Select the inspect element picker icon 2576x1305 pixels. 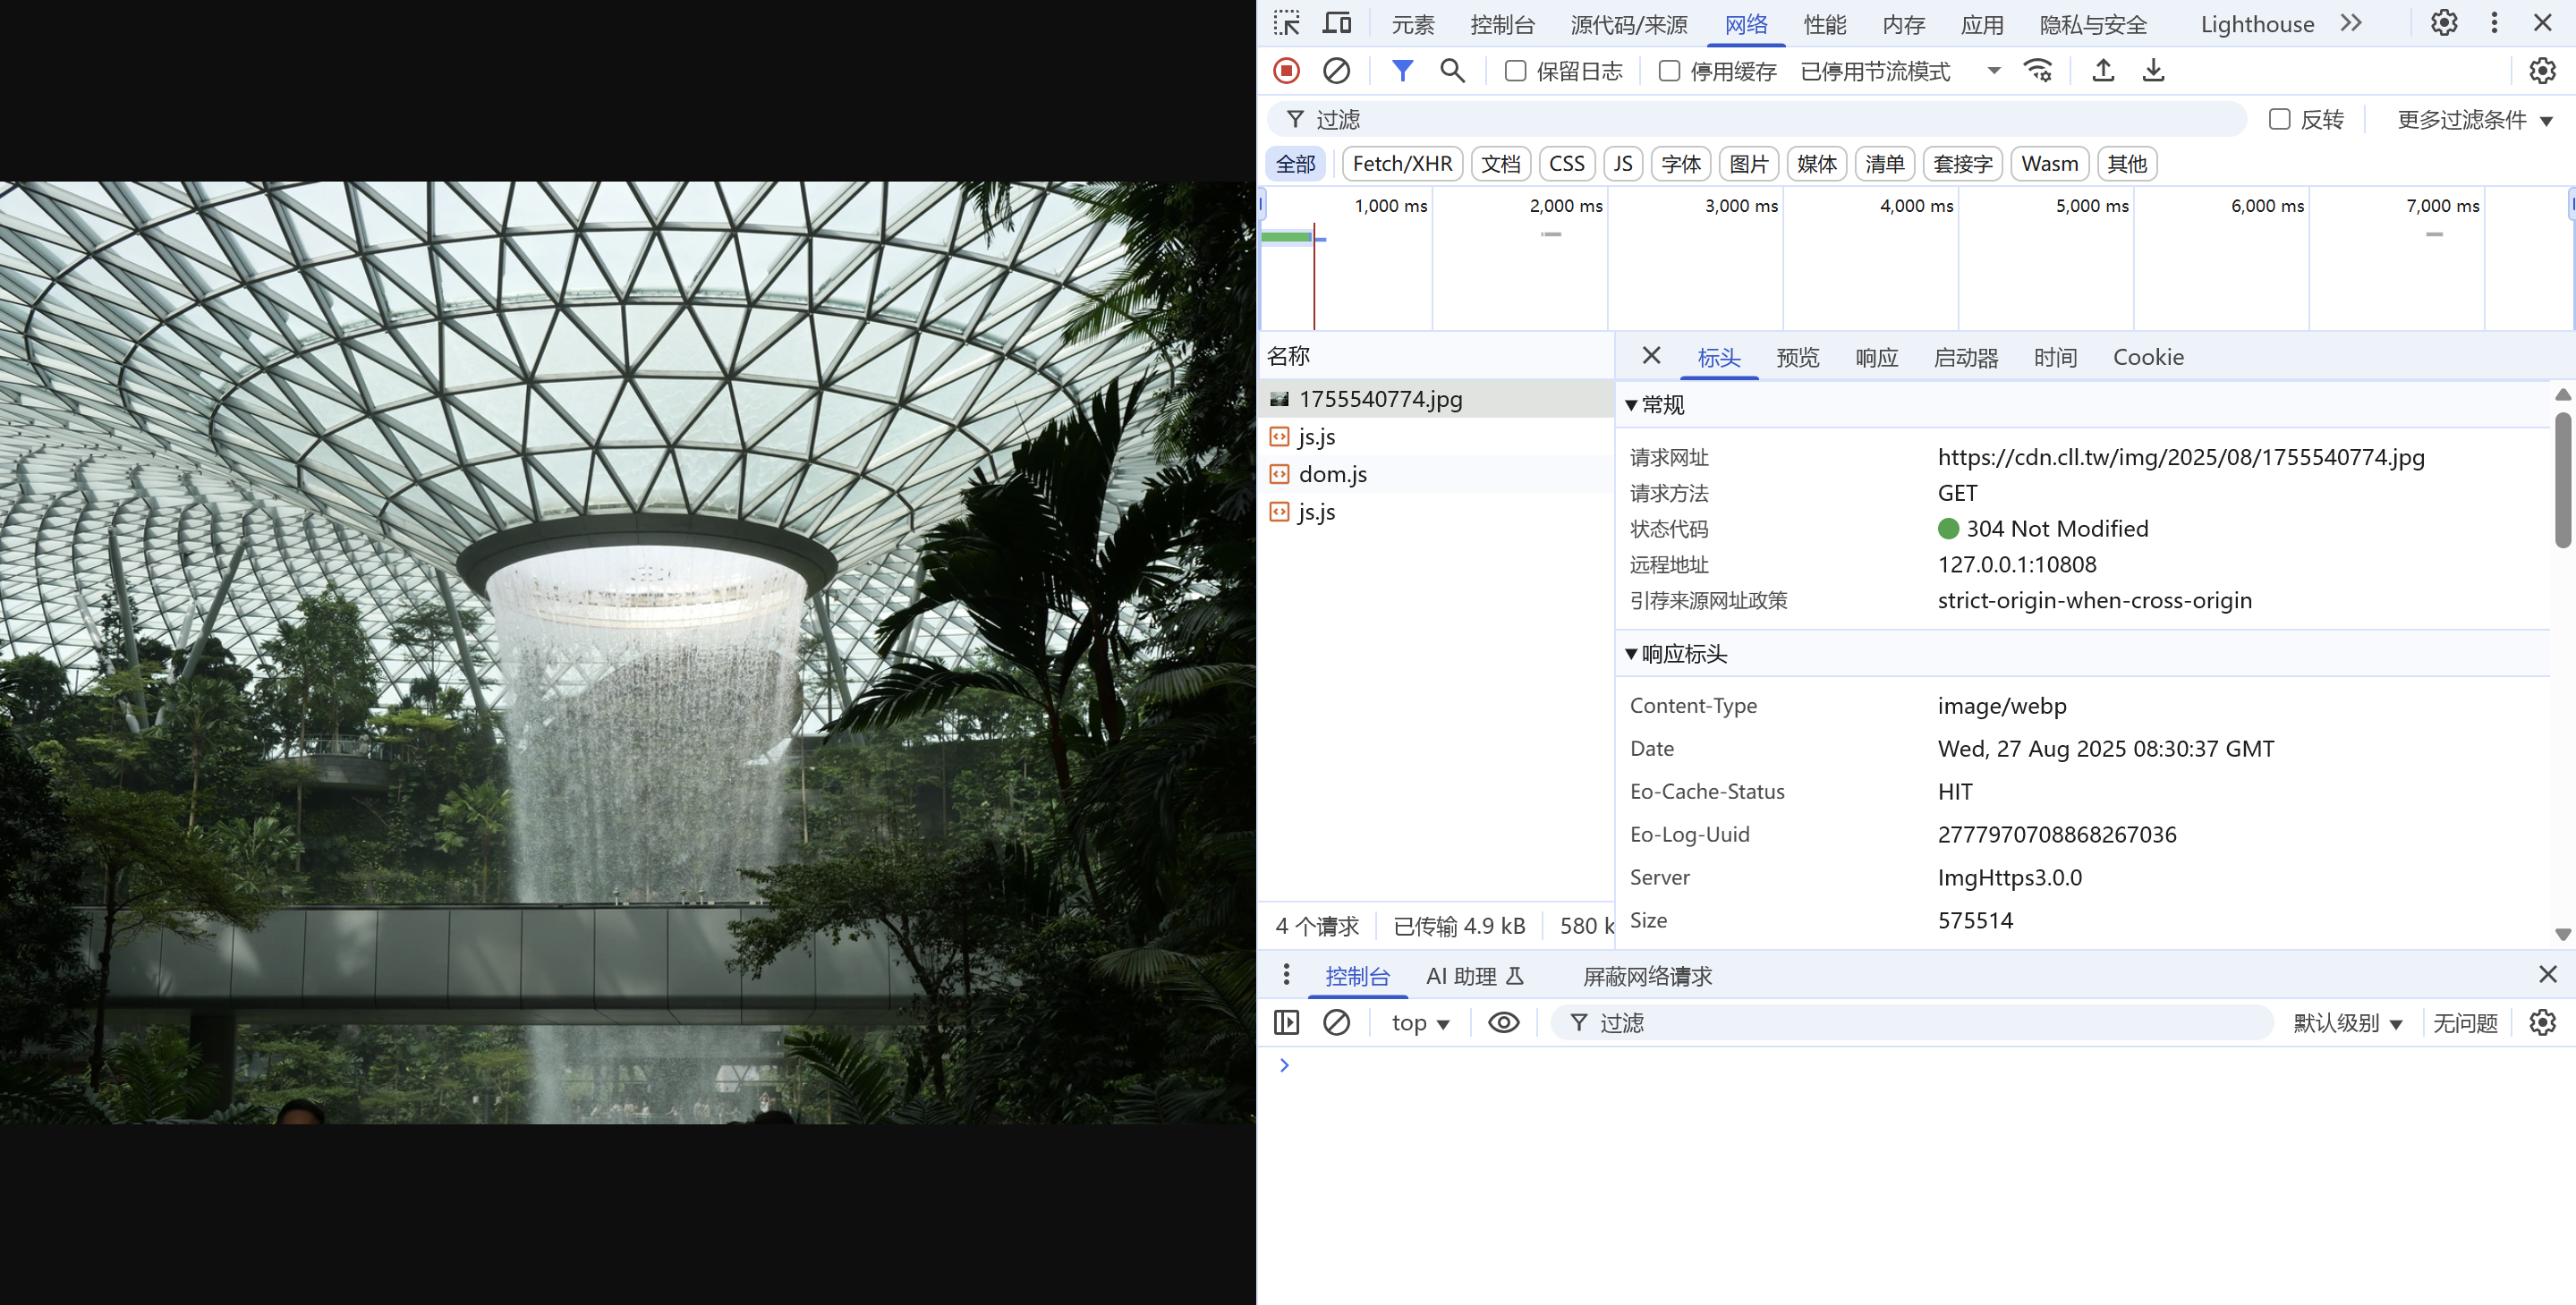click(x=1286, y=23)
